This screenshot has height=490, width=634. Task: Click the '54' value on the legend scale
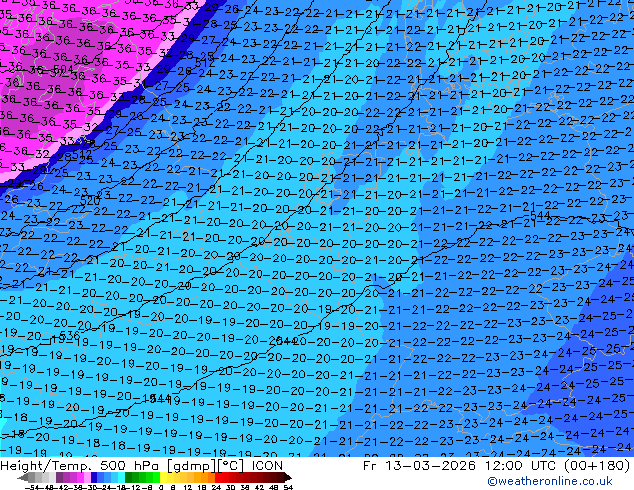tap(288, 487)
